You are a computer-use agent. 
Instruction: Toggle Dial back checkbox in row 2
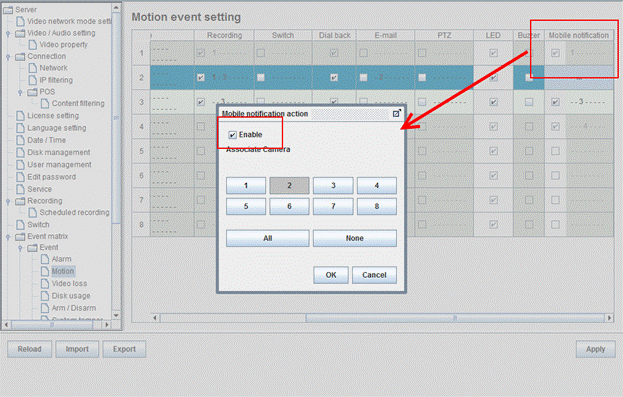click(x=334, y=77)
